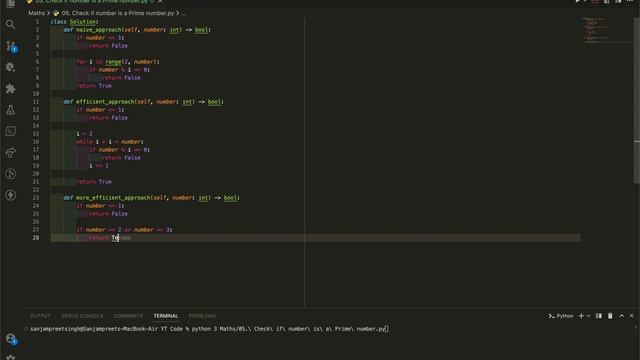The height and width of the screenshot is (360, 640).
Task: Split the terminal panel
Action: [599, 316]
